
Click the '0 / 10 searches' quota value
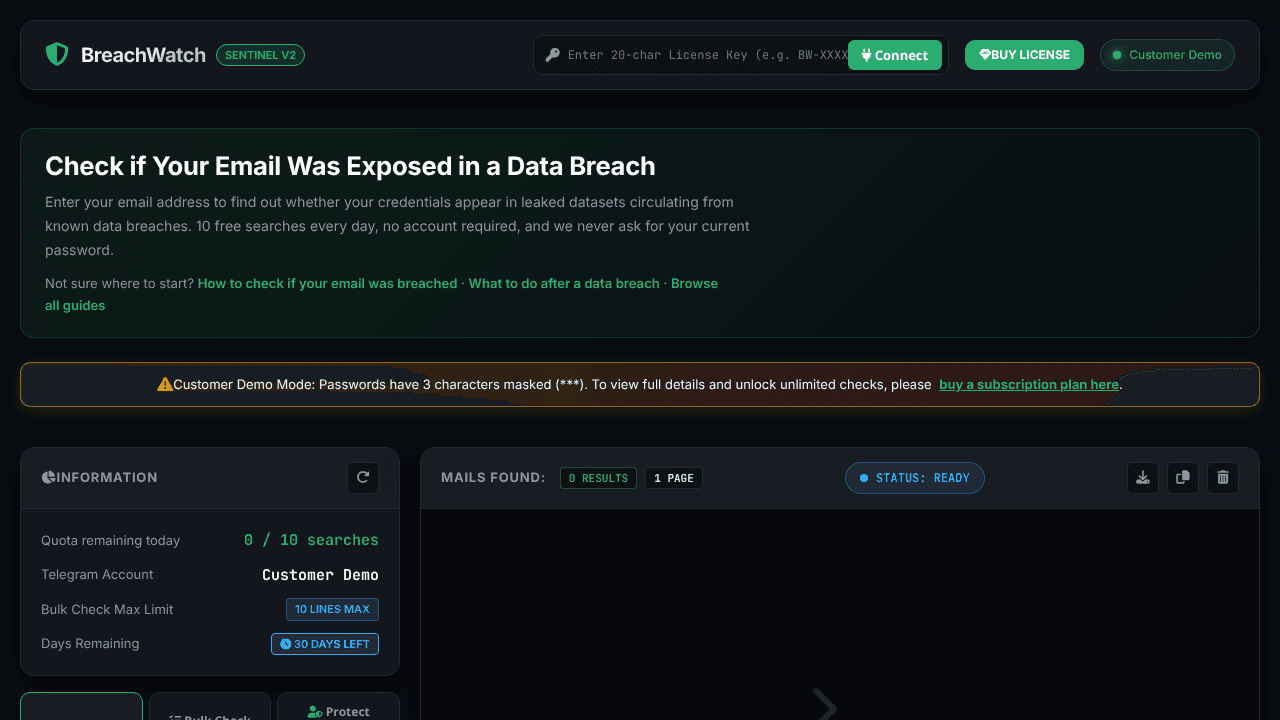[311, 540]
